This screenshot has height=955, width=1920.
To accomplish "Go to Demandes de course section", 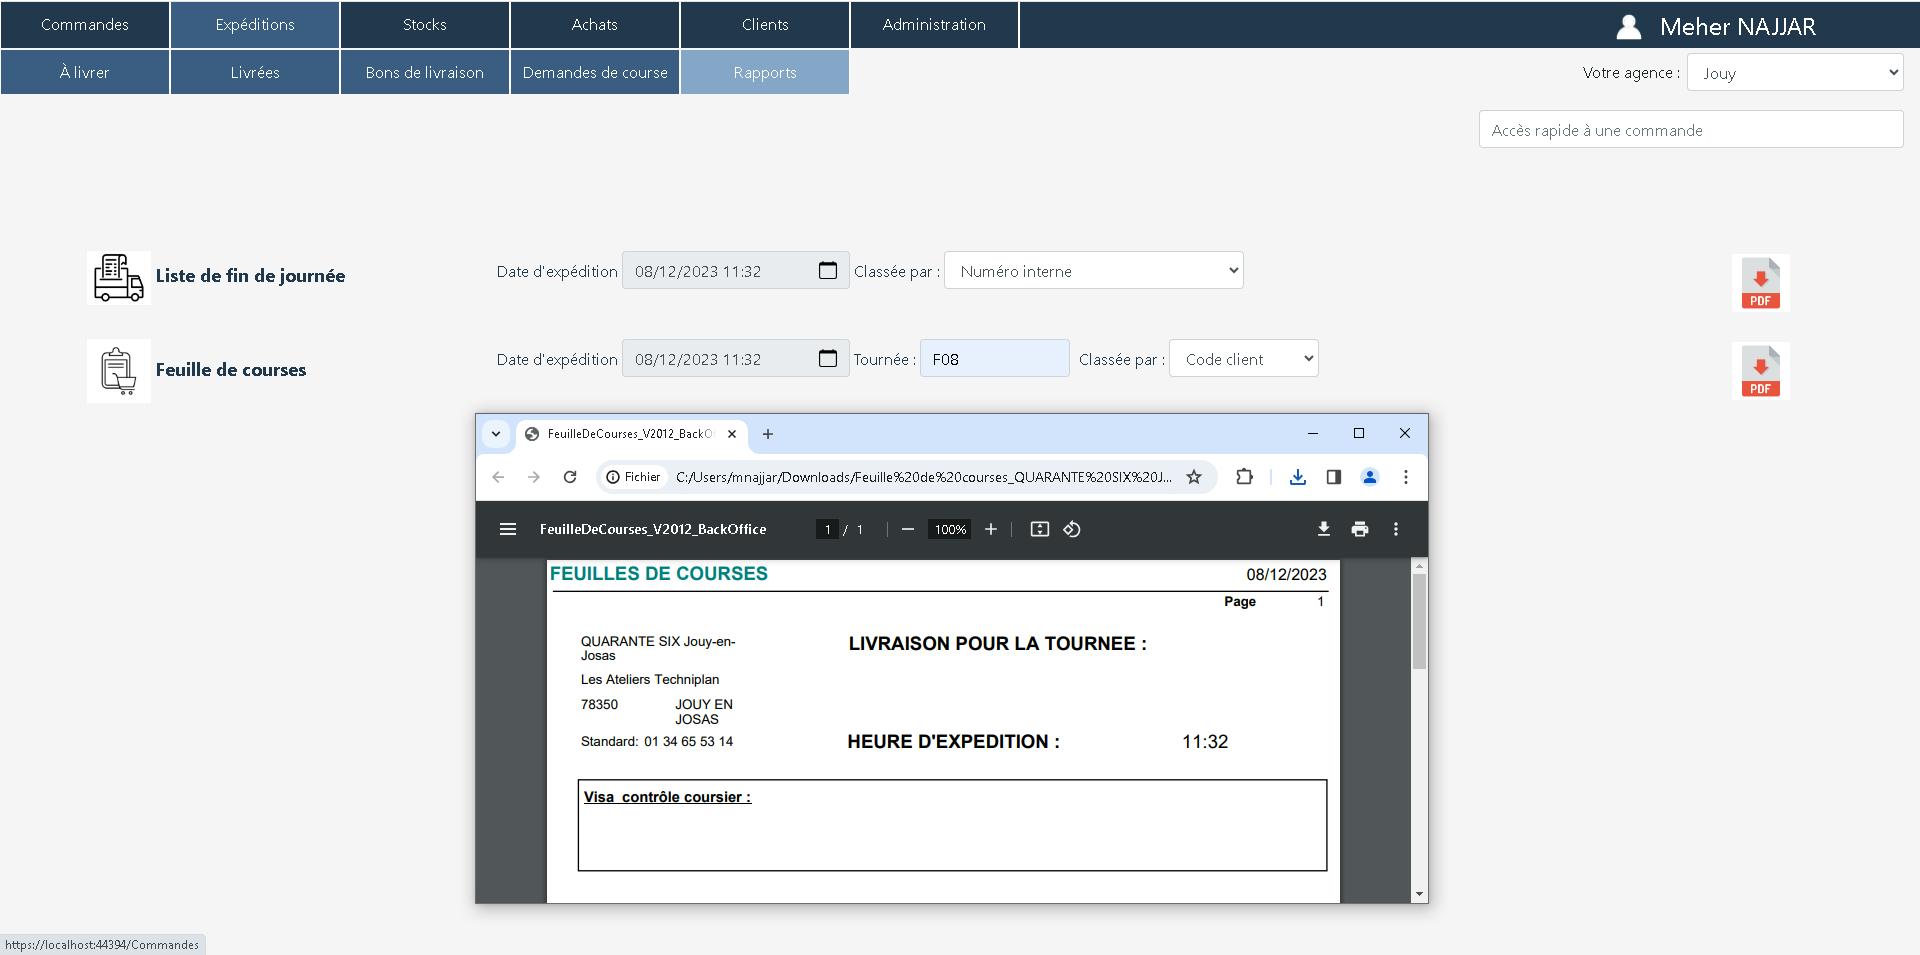I will tap(595, 72).
